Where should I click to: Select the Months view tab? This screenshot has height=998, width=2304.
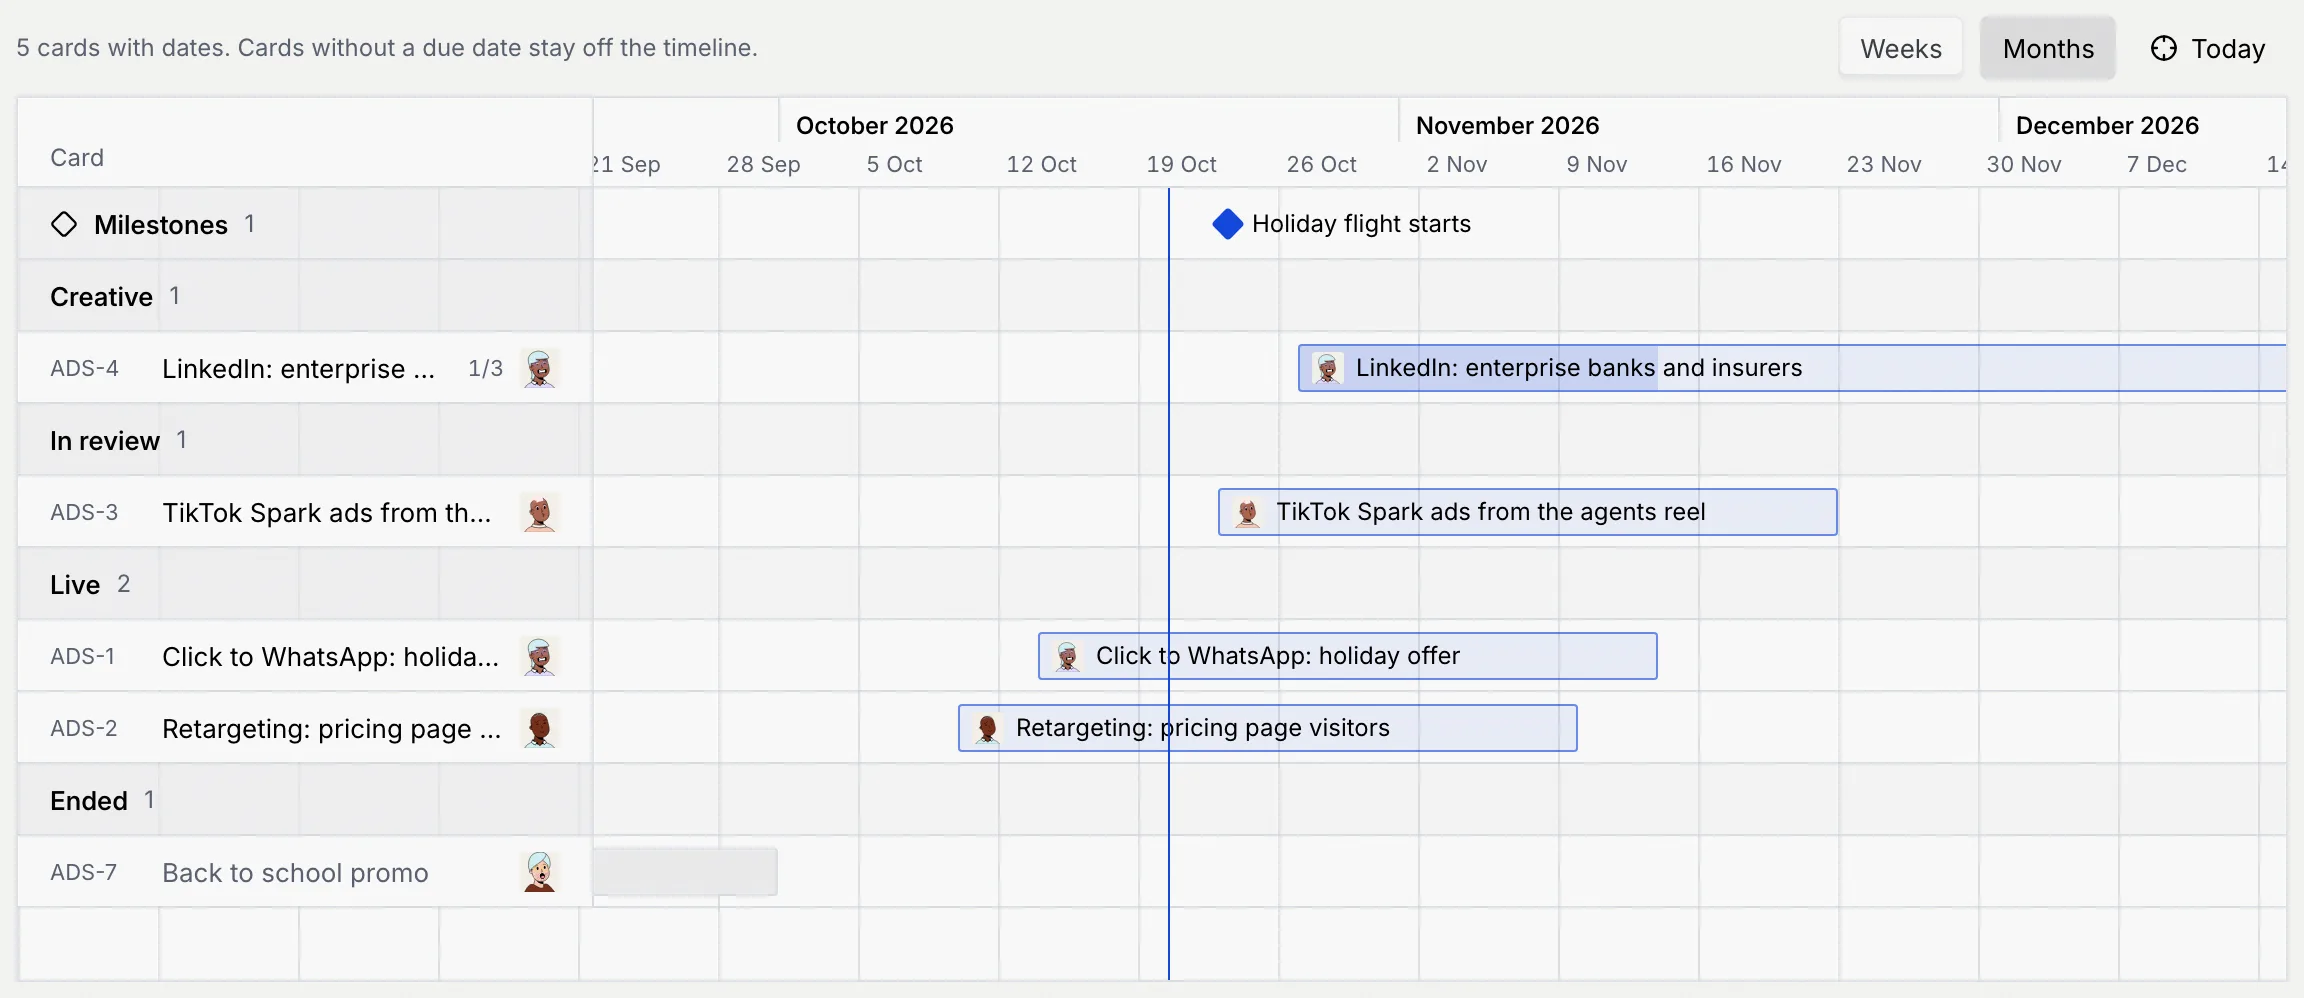[2048, 48]
